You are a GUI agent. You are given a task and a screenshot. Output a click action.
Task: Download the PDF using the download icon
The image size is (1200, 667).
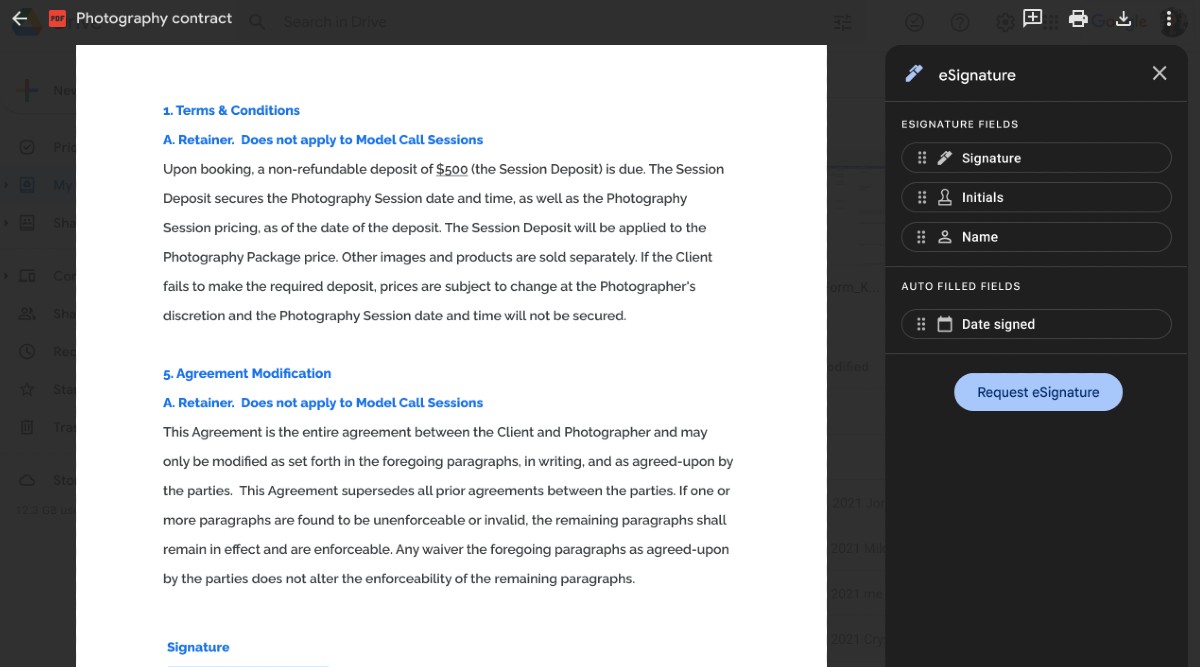[1123, 18]
